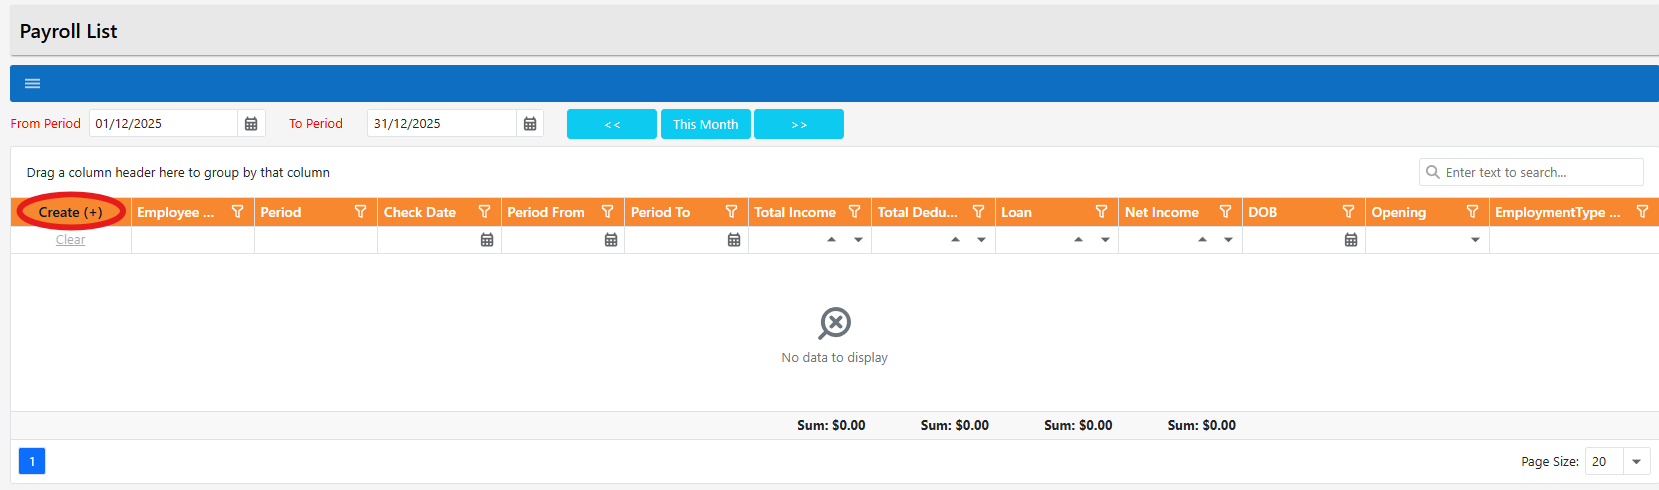Open Check Date filter calendar
The image size is (1659, 490).
pyautogui.click(x=487, y=240)
